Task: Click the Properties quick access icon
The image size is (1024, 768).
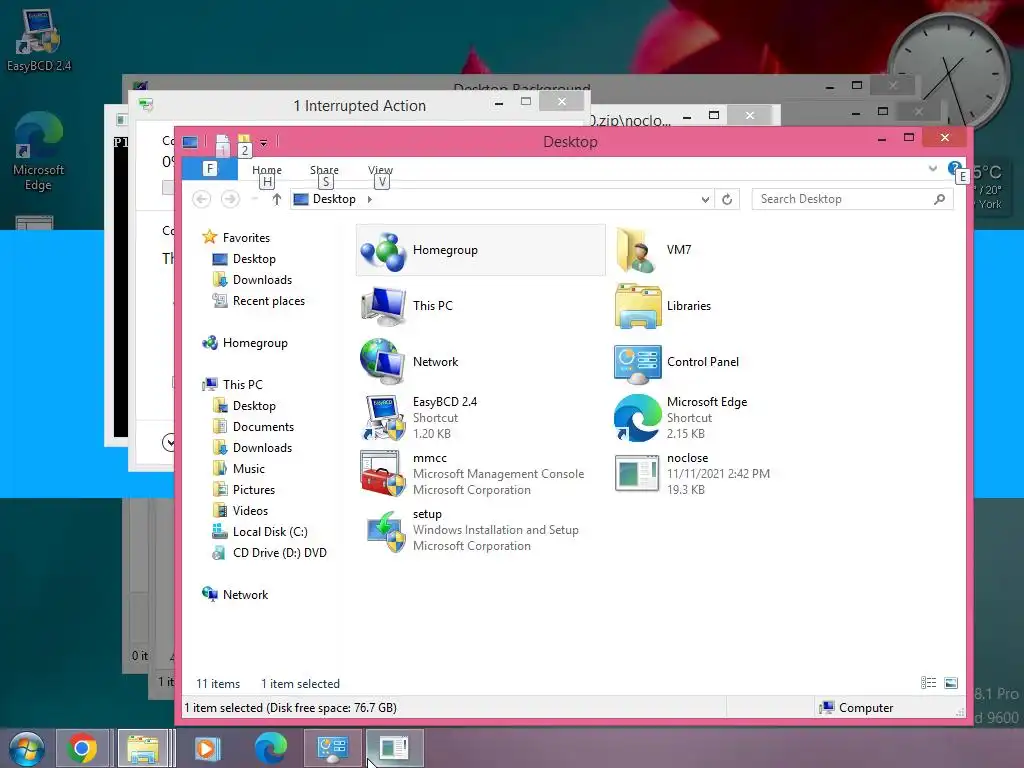Action: [223, 145]
